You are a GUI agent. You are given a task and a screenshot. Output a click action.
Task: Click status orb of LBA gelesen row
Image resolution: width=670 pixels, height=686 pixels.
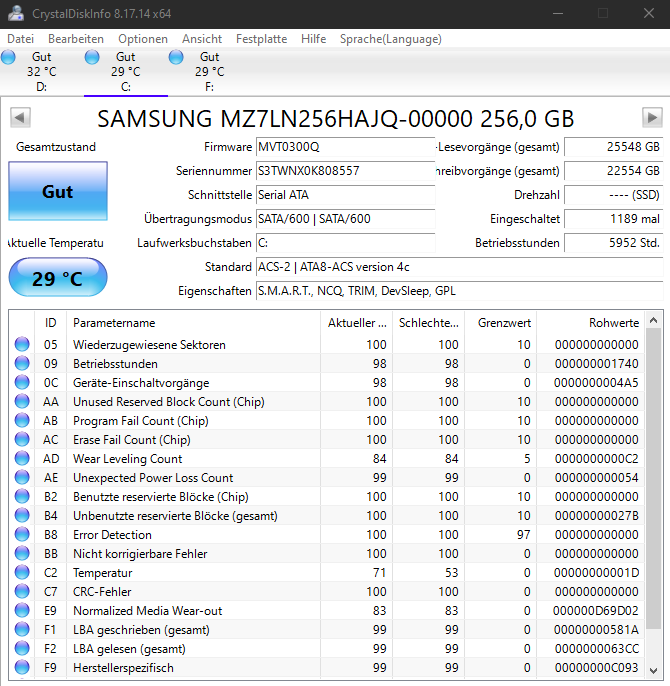pyautogui.click(x=22, y=648)
